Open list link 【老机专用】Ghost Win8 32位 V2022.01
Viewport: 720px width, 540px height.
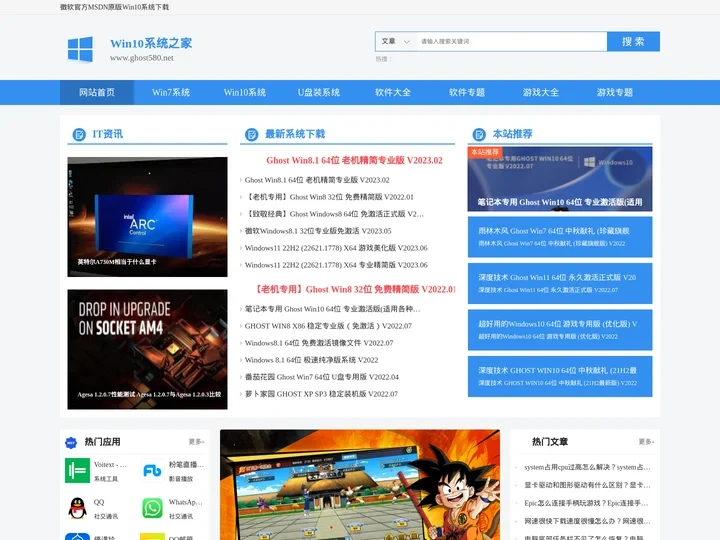point(329,197)
